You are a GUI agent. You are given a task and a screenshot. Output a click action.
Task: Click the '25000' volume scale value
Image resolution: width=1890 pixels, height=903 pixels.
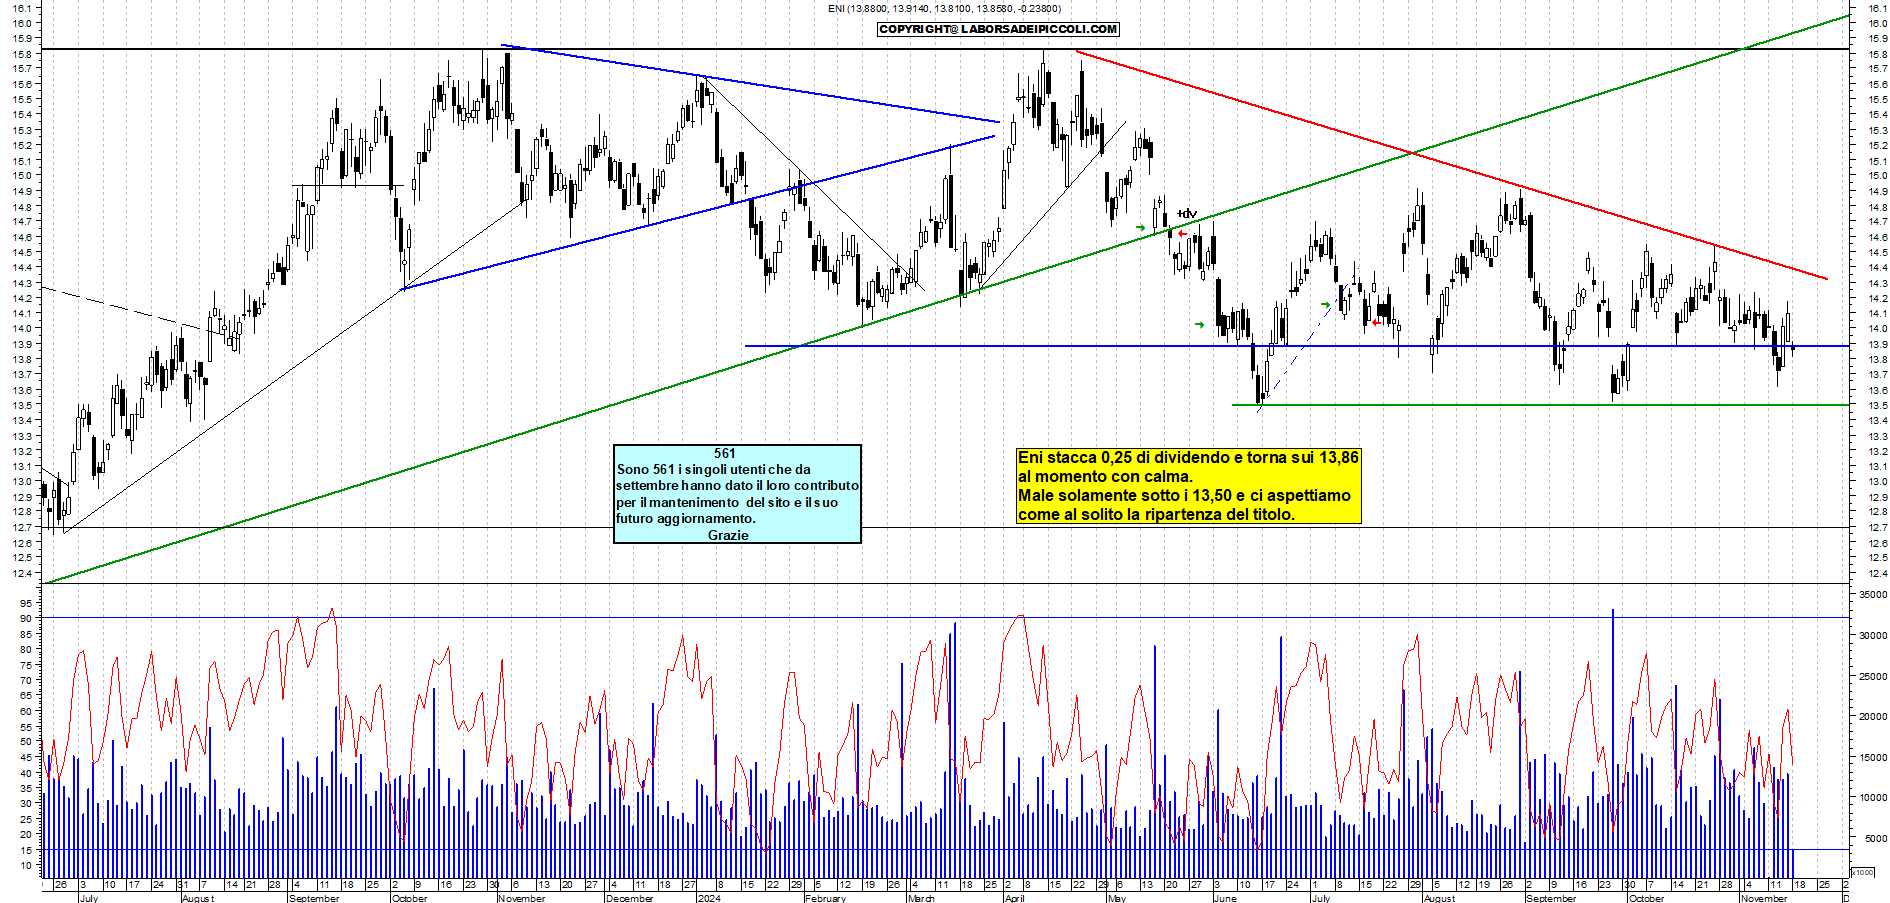point(1873,676)
